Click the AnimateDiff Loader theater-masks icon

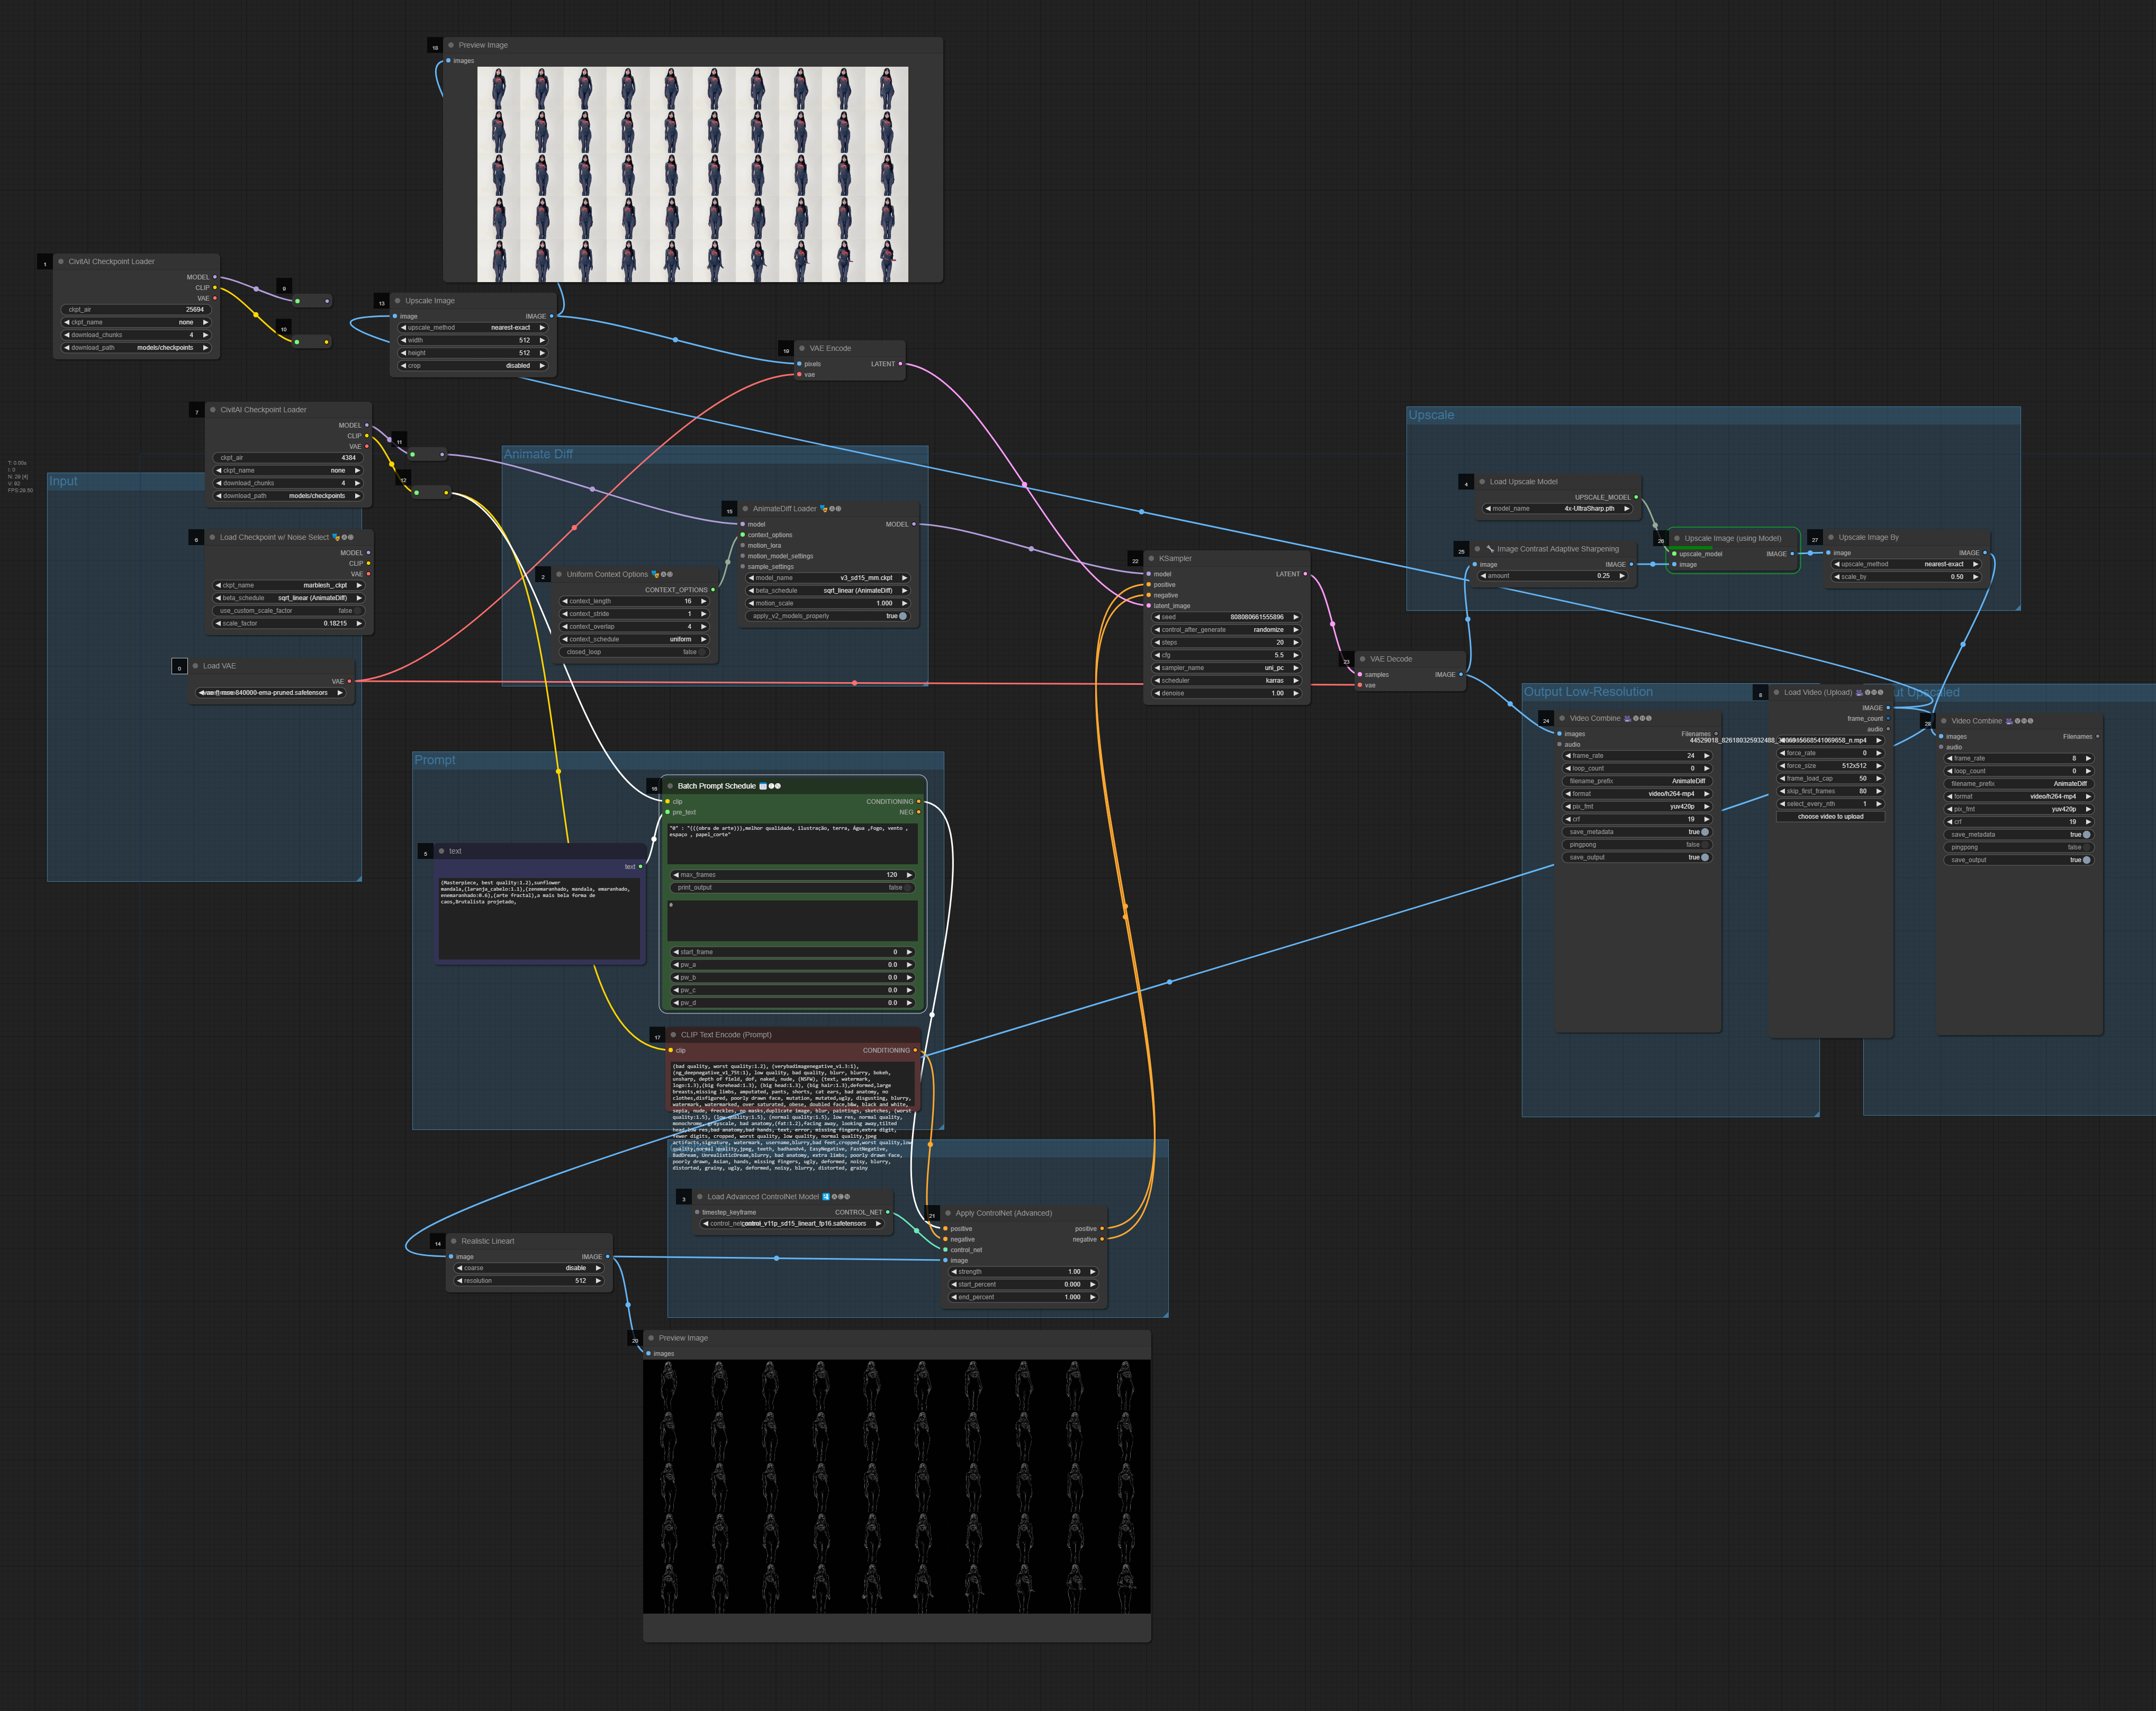823,508
